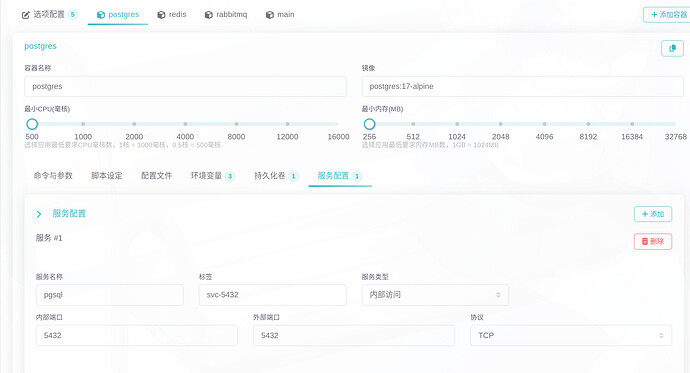Click the memory value label 32768

click(x=675, y=137)
